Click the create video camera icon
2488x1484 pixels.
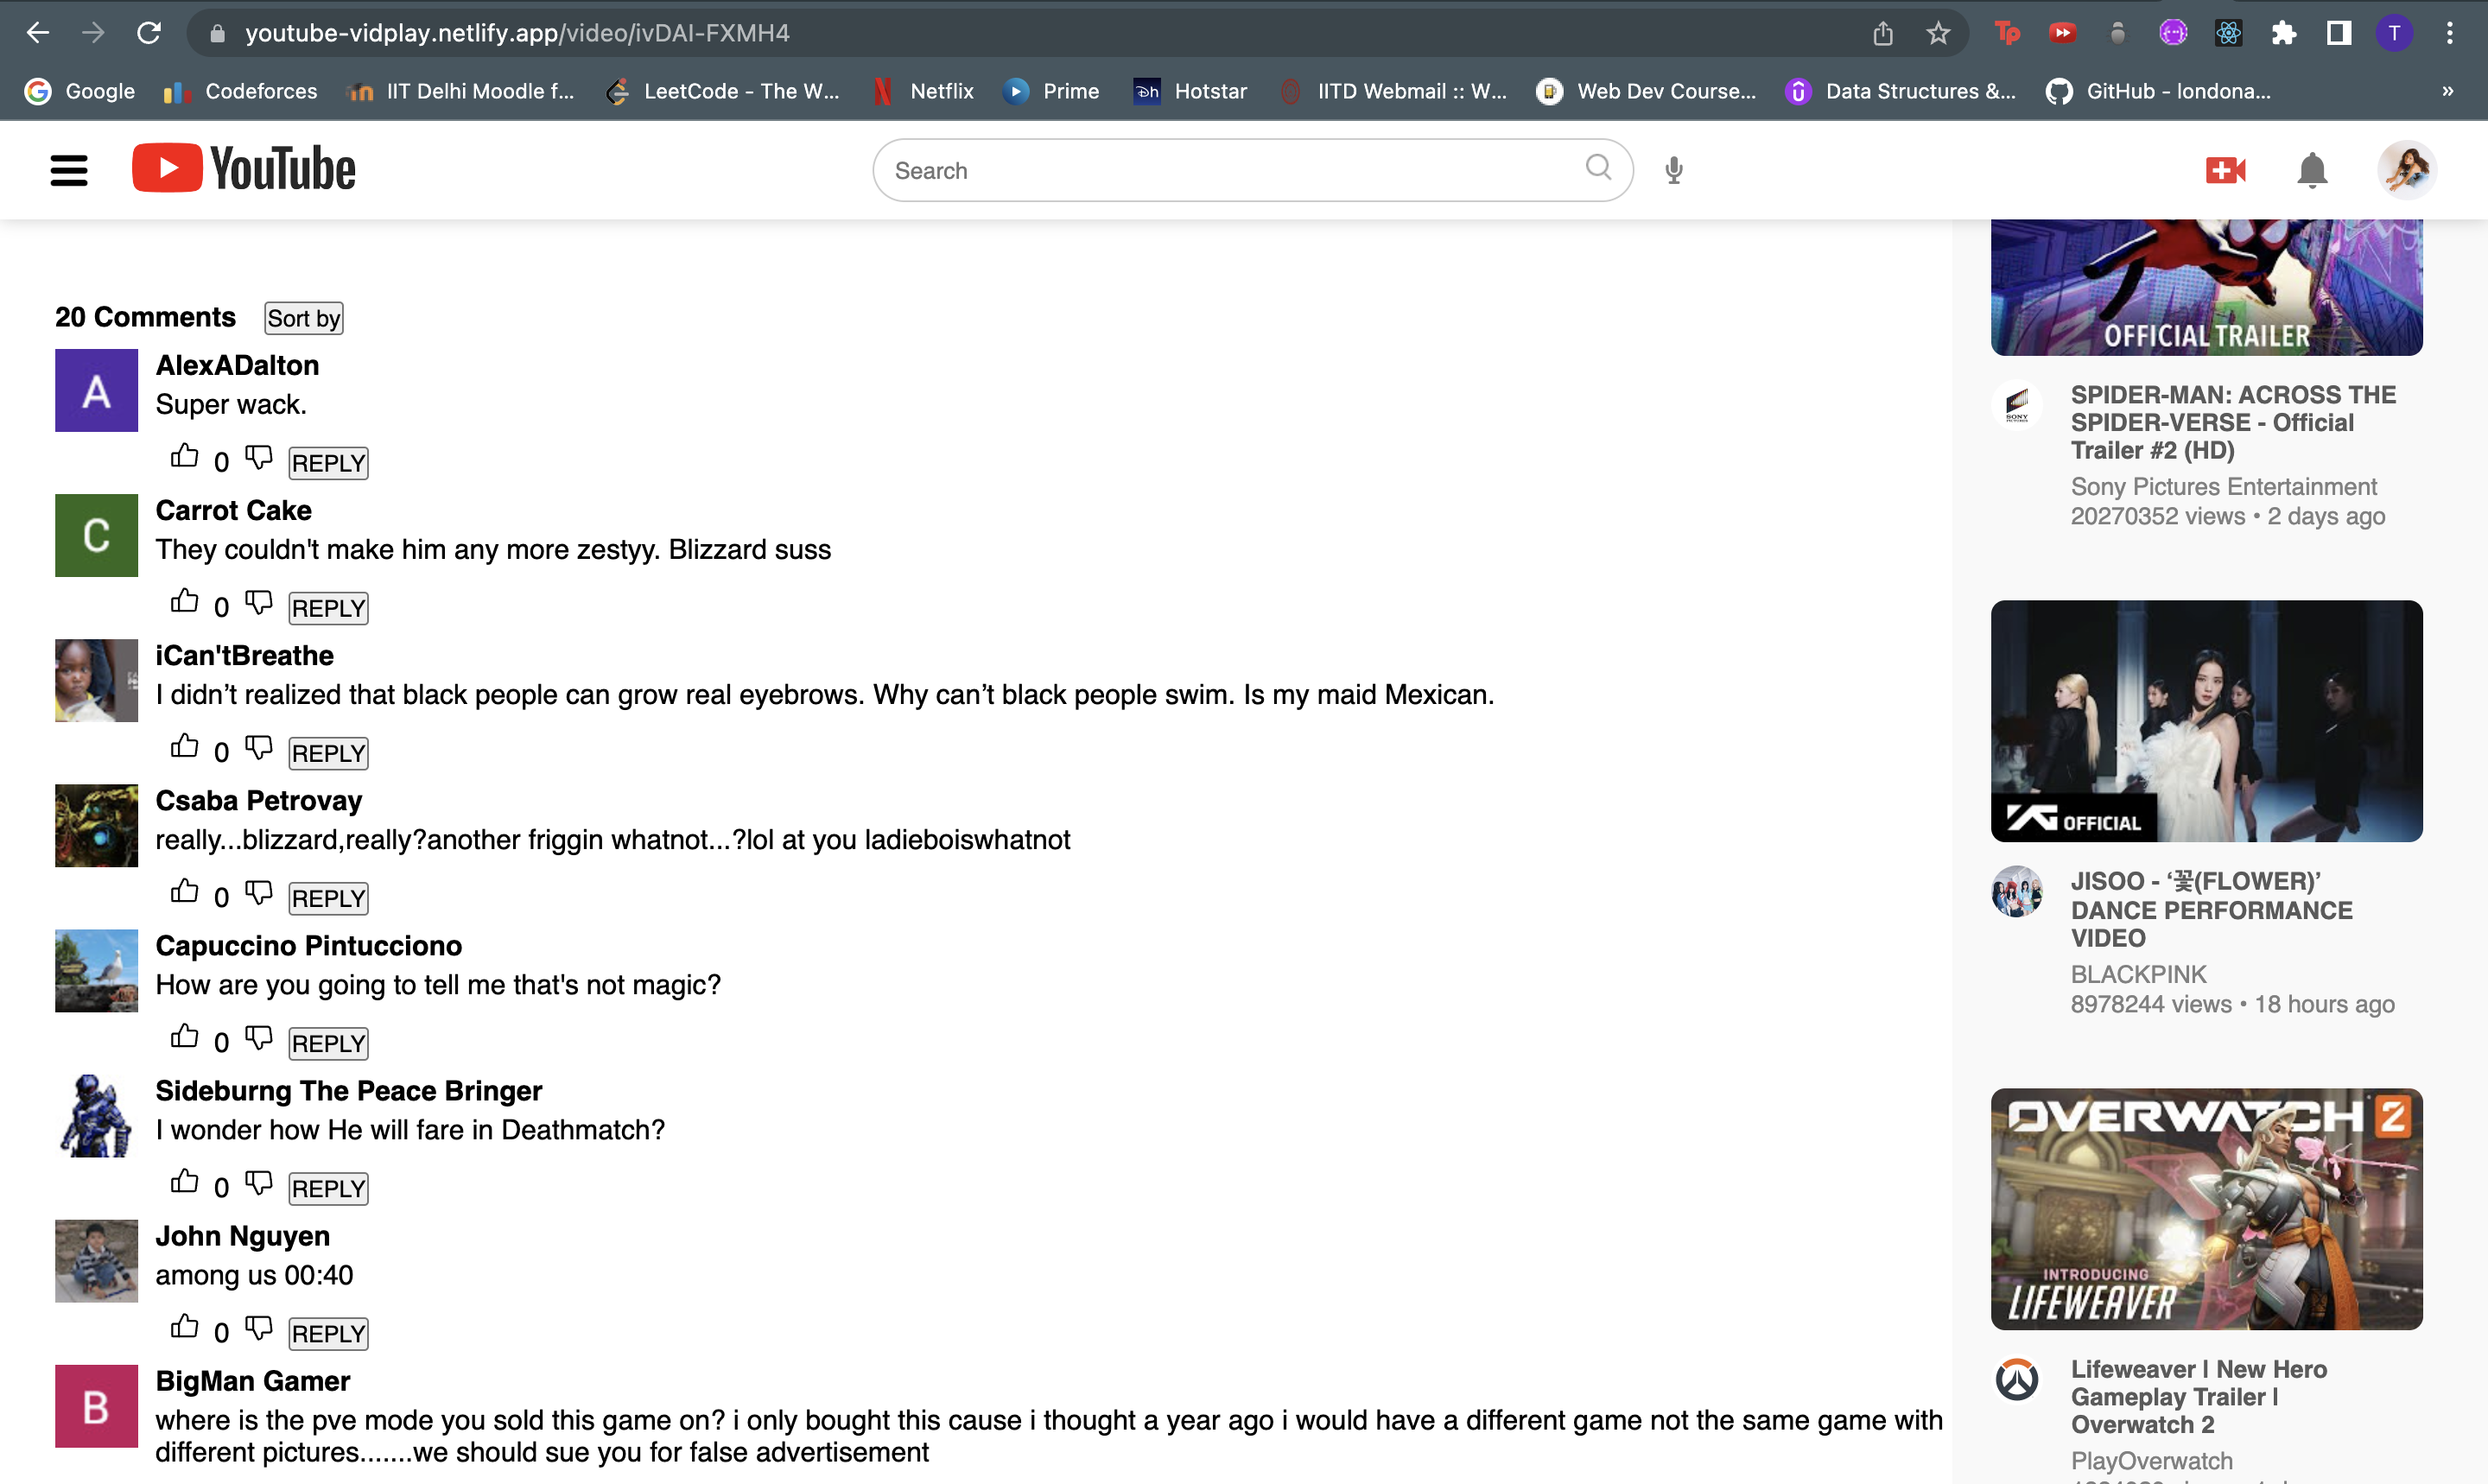tap(2226, 170)
